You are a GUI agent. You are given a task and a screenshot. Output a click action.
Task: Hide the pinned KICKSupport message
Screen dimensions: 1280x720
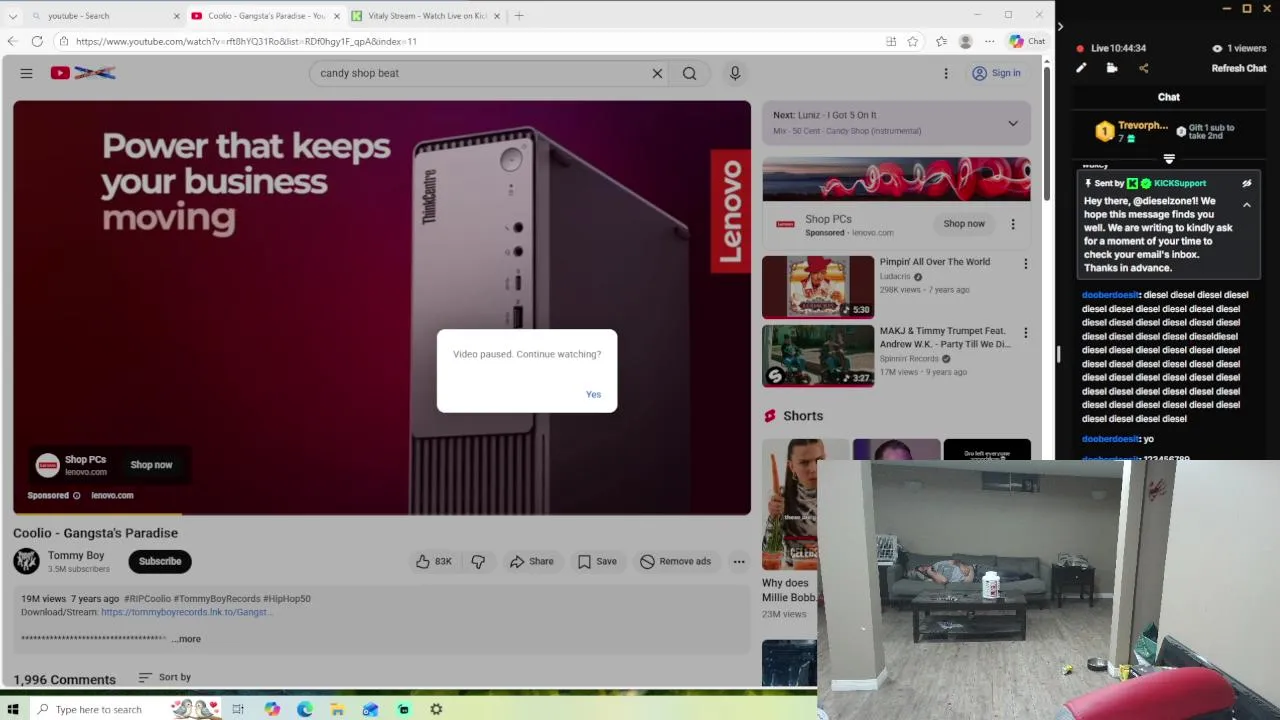click(1247, 183)
